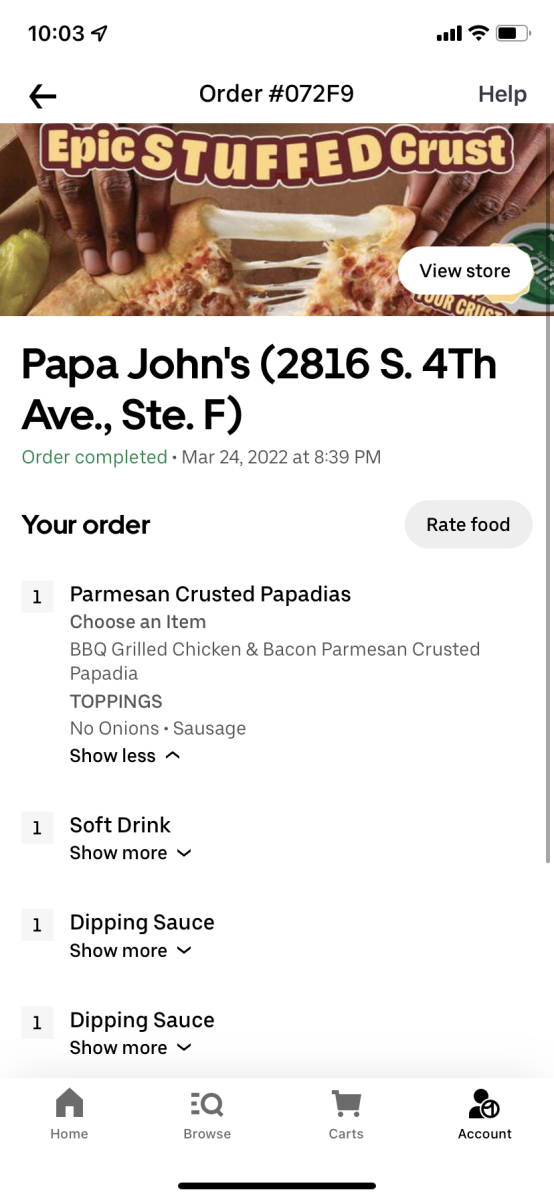Open the Home tab icon
The width and height of the screenshot is (554, 1200).
(x=69, y=1104)
